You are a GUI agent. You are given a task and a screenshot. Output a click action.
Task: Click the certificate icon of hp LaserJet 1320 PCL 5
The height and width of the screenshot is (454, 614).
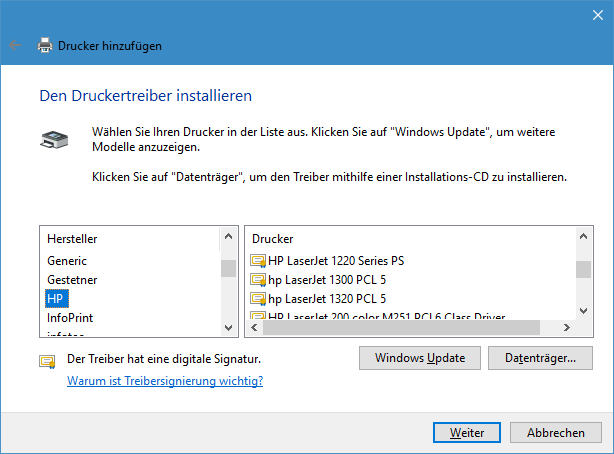click(258, 299)
